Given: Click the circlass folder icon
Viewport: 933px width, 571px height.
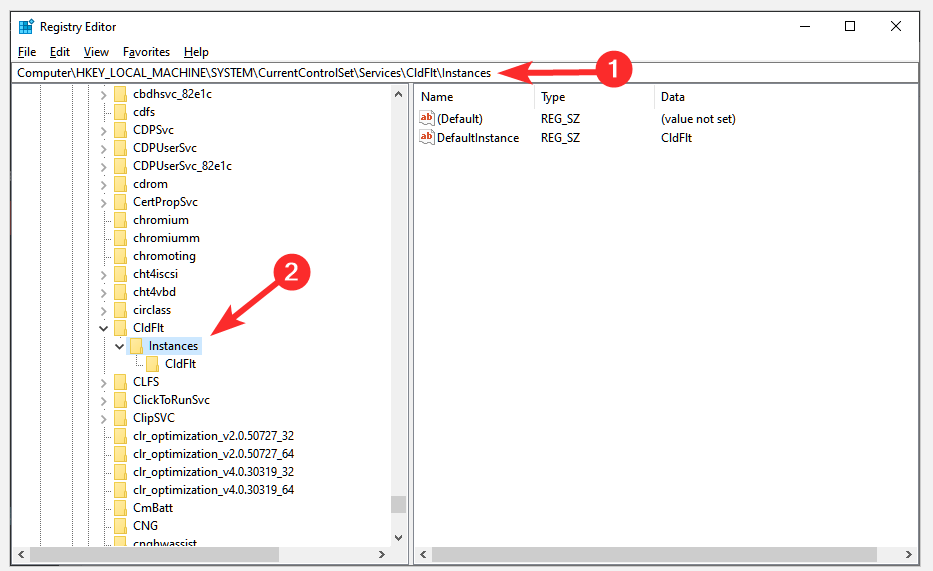Looking at the screenshot, I should click(x=120, y=310).
